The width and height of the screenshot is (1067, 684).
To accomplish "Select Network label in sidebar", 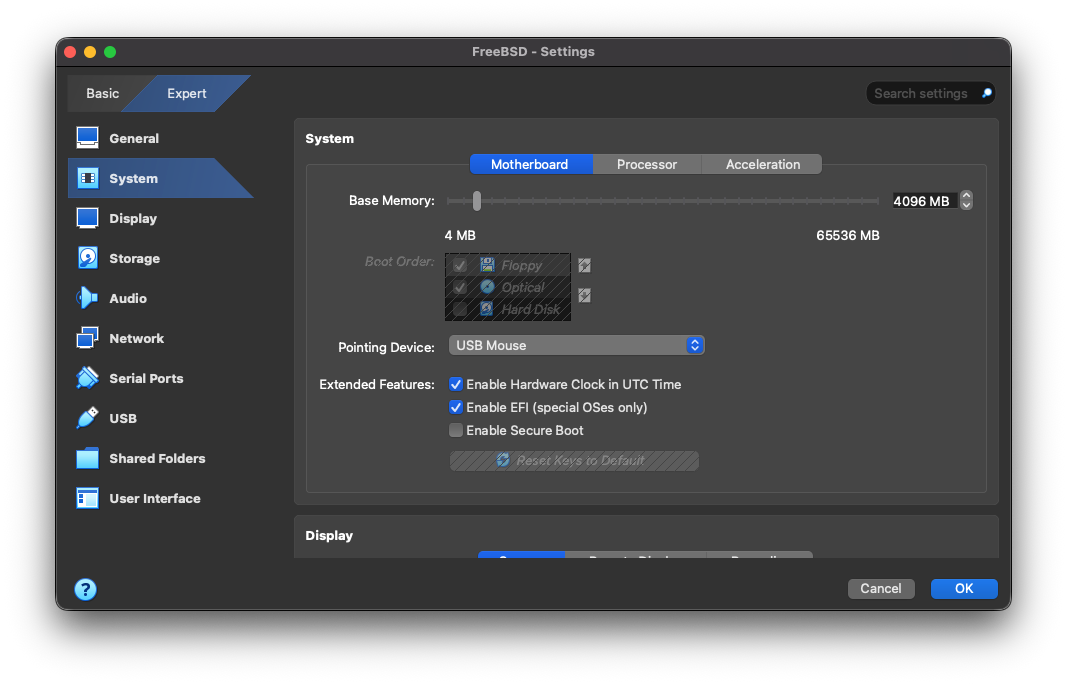I will tap(137, 338).
